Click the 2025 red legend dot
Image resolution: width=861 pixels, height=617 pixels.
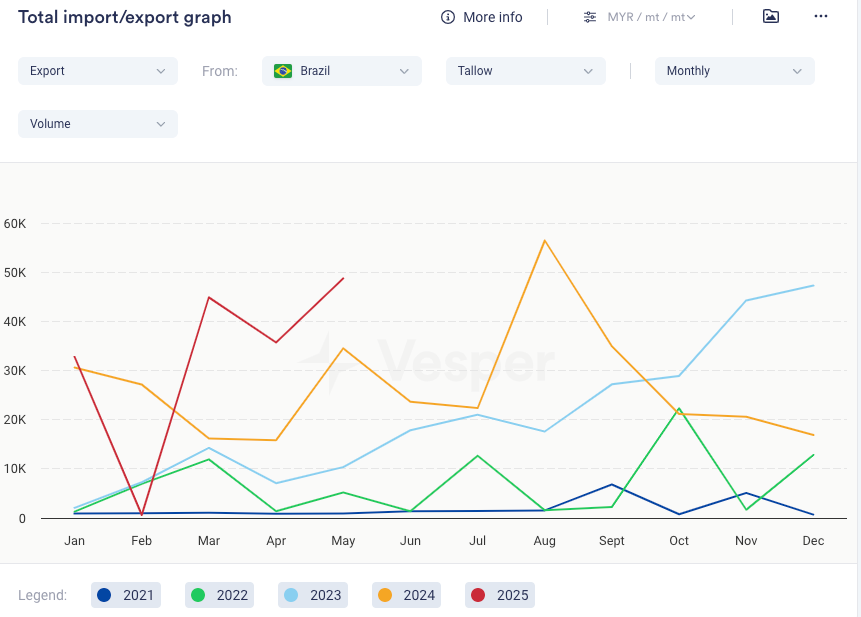(x=478, y=595)
